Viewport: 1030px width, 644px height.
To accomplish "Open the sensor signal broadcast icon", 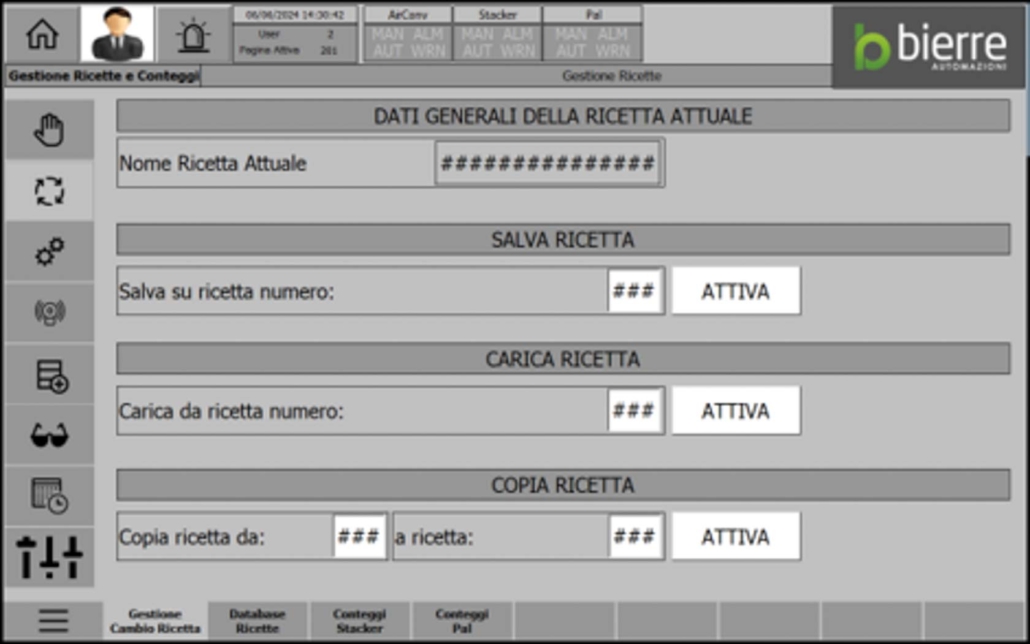I will click(49, 313).
